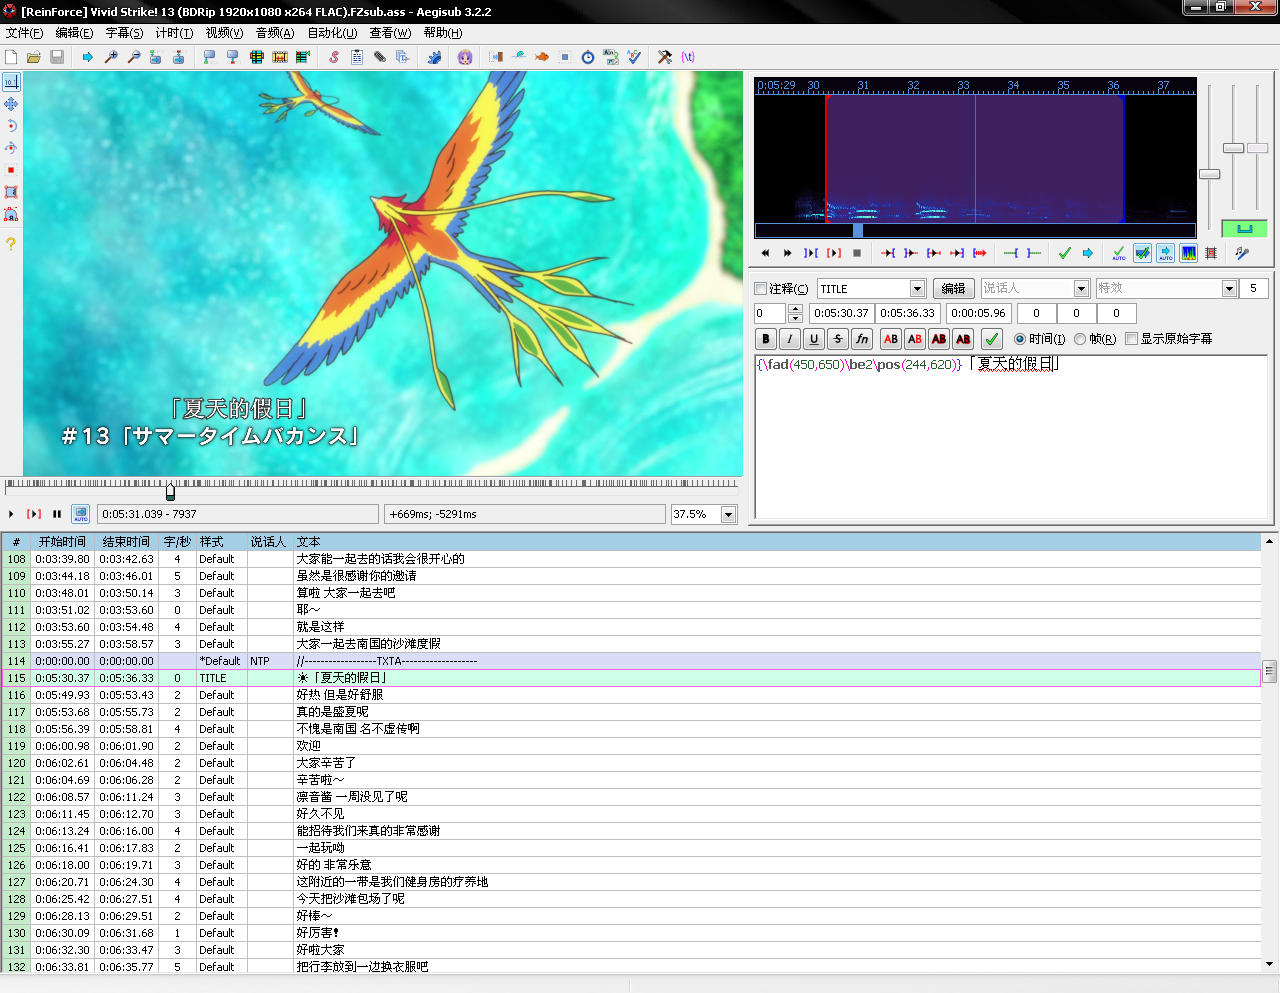Toggle the spectrum analyzer mode icon
Image resolution: width=1280 pixels, height=993 pixels.
1189,253
